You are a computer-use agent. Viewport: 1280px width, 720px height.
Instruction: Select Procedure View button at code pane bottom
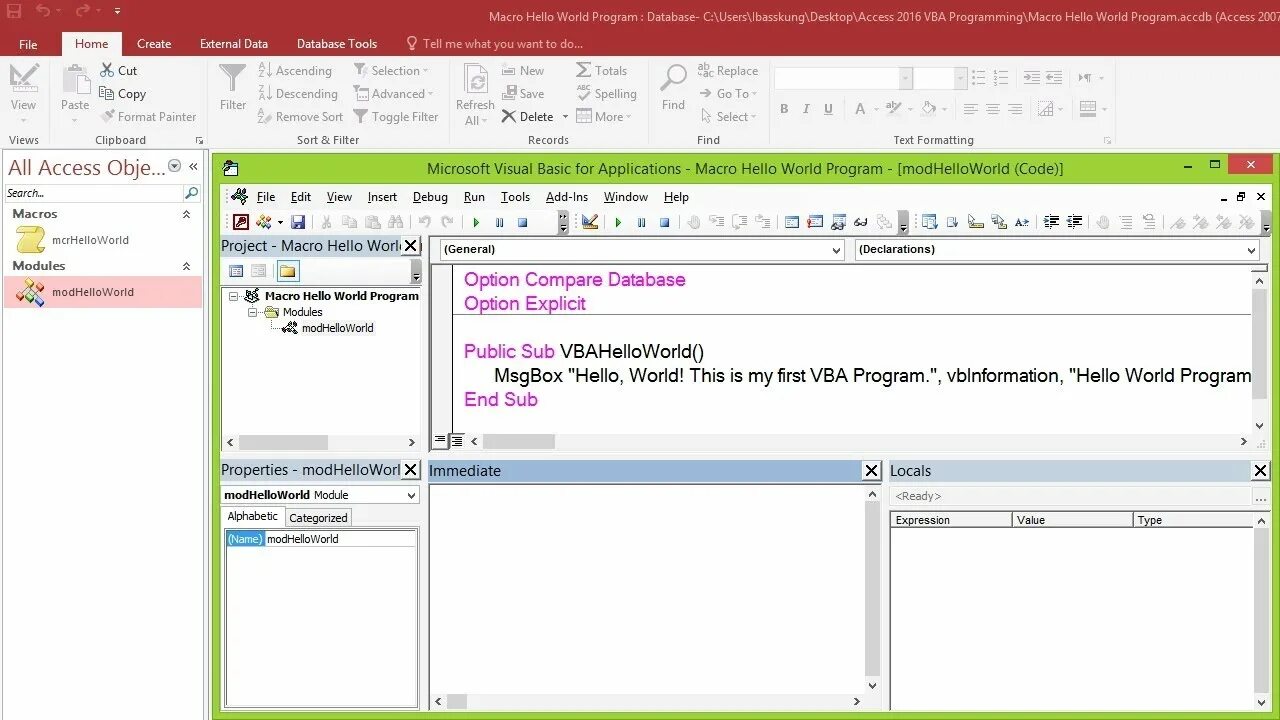point(440,441)
